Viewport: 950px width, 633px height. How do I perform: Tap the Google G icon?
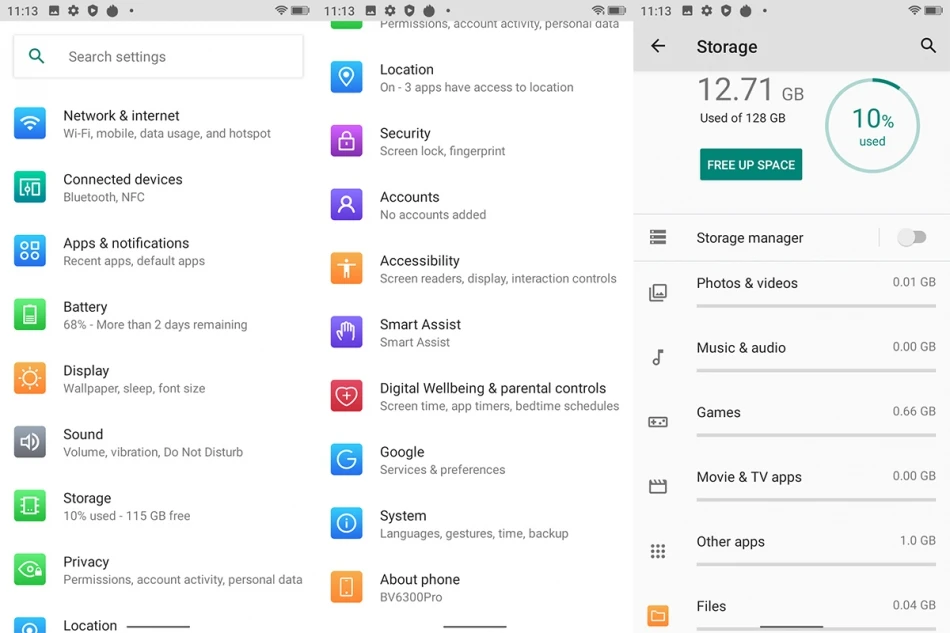point(347,459)
